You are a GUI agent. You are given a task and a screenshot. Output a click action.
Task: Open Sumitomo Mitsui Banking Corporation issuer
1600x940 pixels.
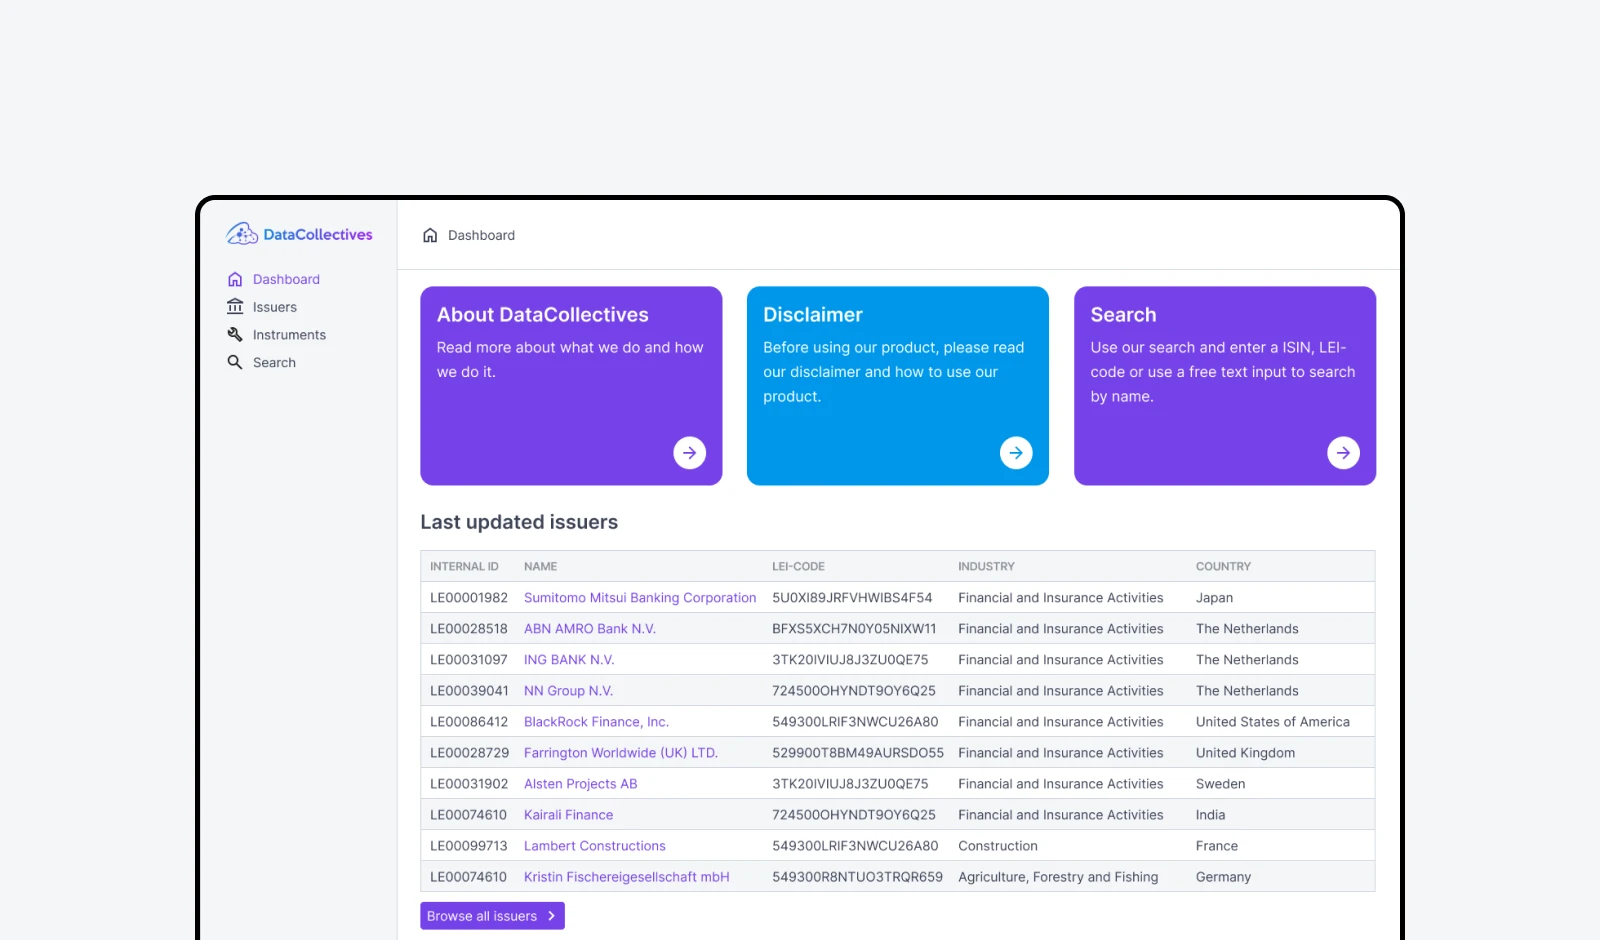click(640, 597)
